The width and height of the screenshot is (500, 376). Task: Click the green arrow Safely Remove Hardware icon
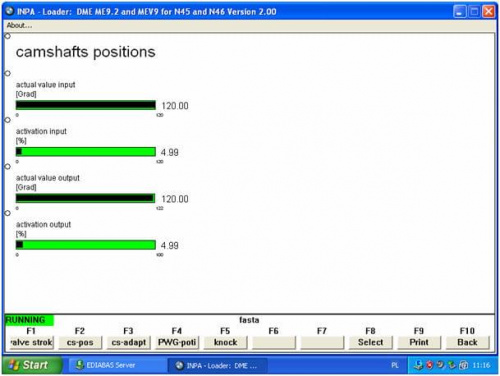(452, 365)
